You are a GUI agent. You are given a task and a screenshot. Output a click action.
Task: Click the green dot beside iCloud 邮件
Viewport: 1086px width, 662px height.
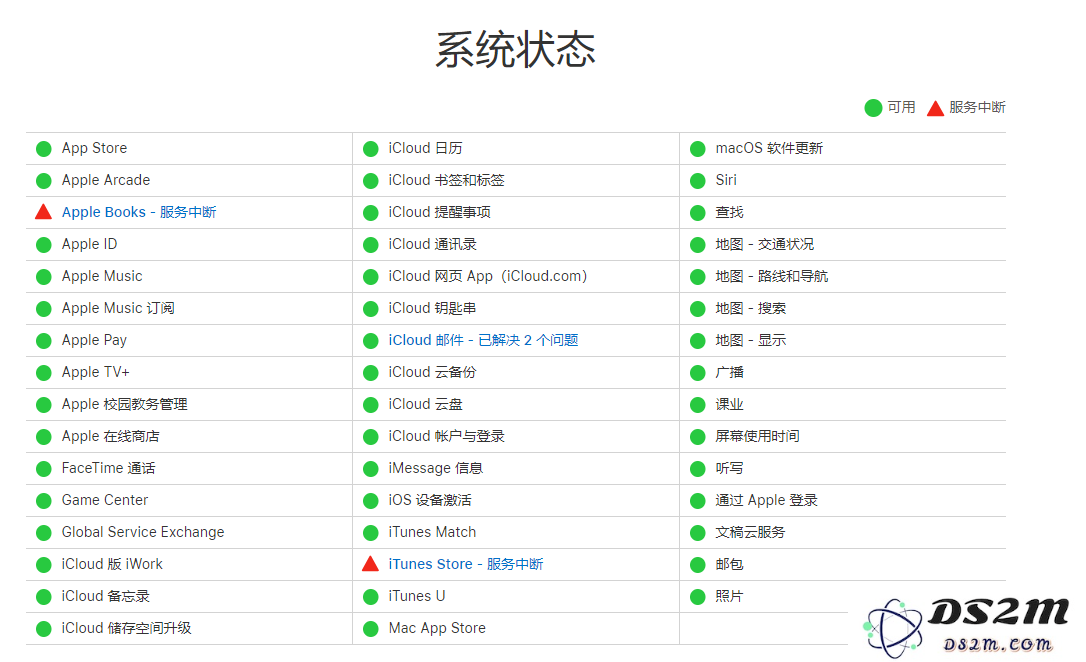[371, 341]
